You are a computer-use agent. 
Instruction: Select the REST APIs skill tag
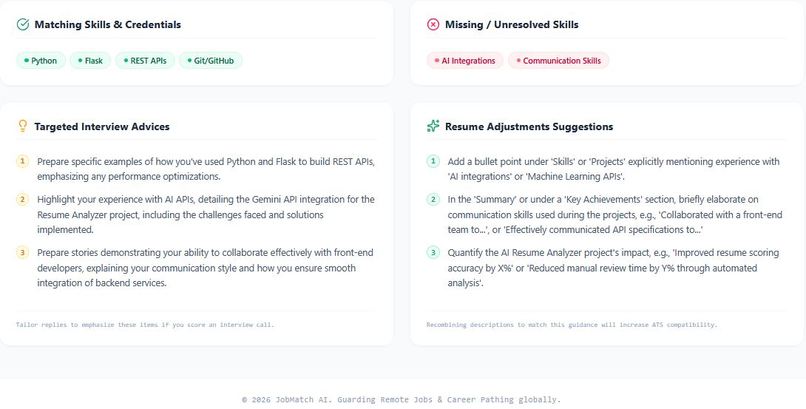point(145,61)
